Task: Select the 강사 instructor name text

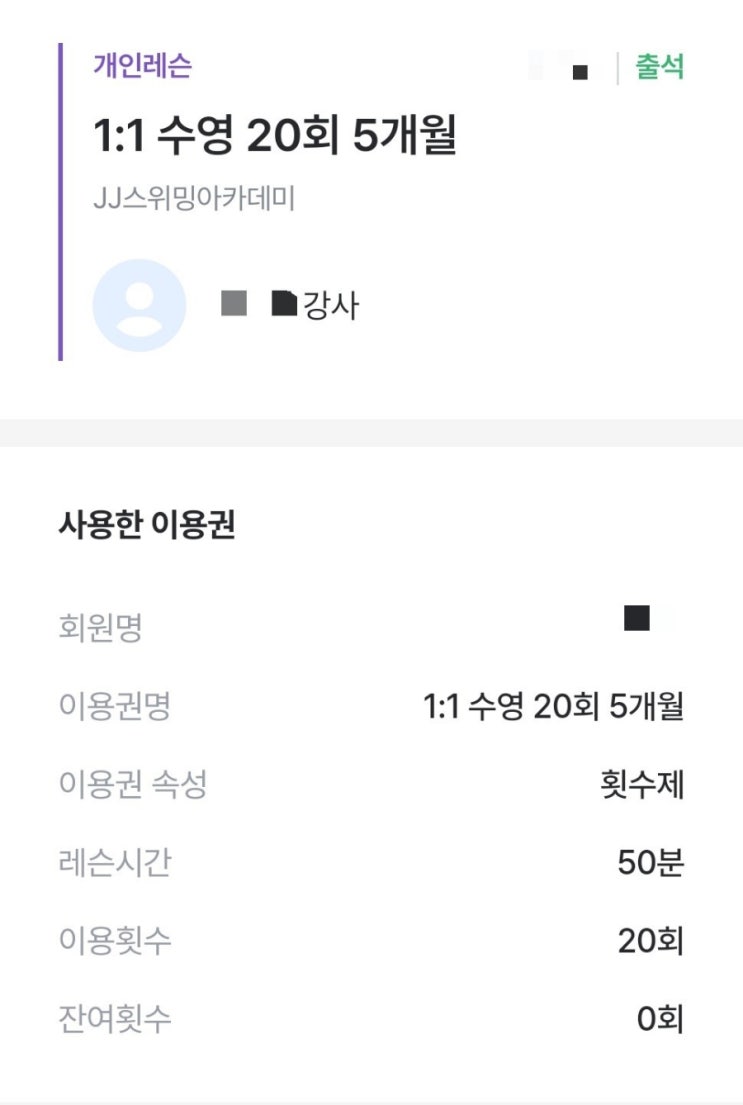Action: 290,305
